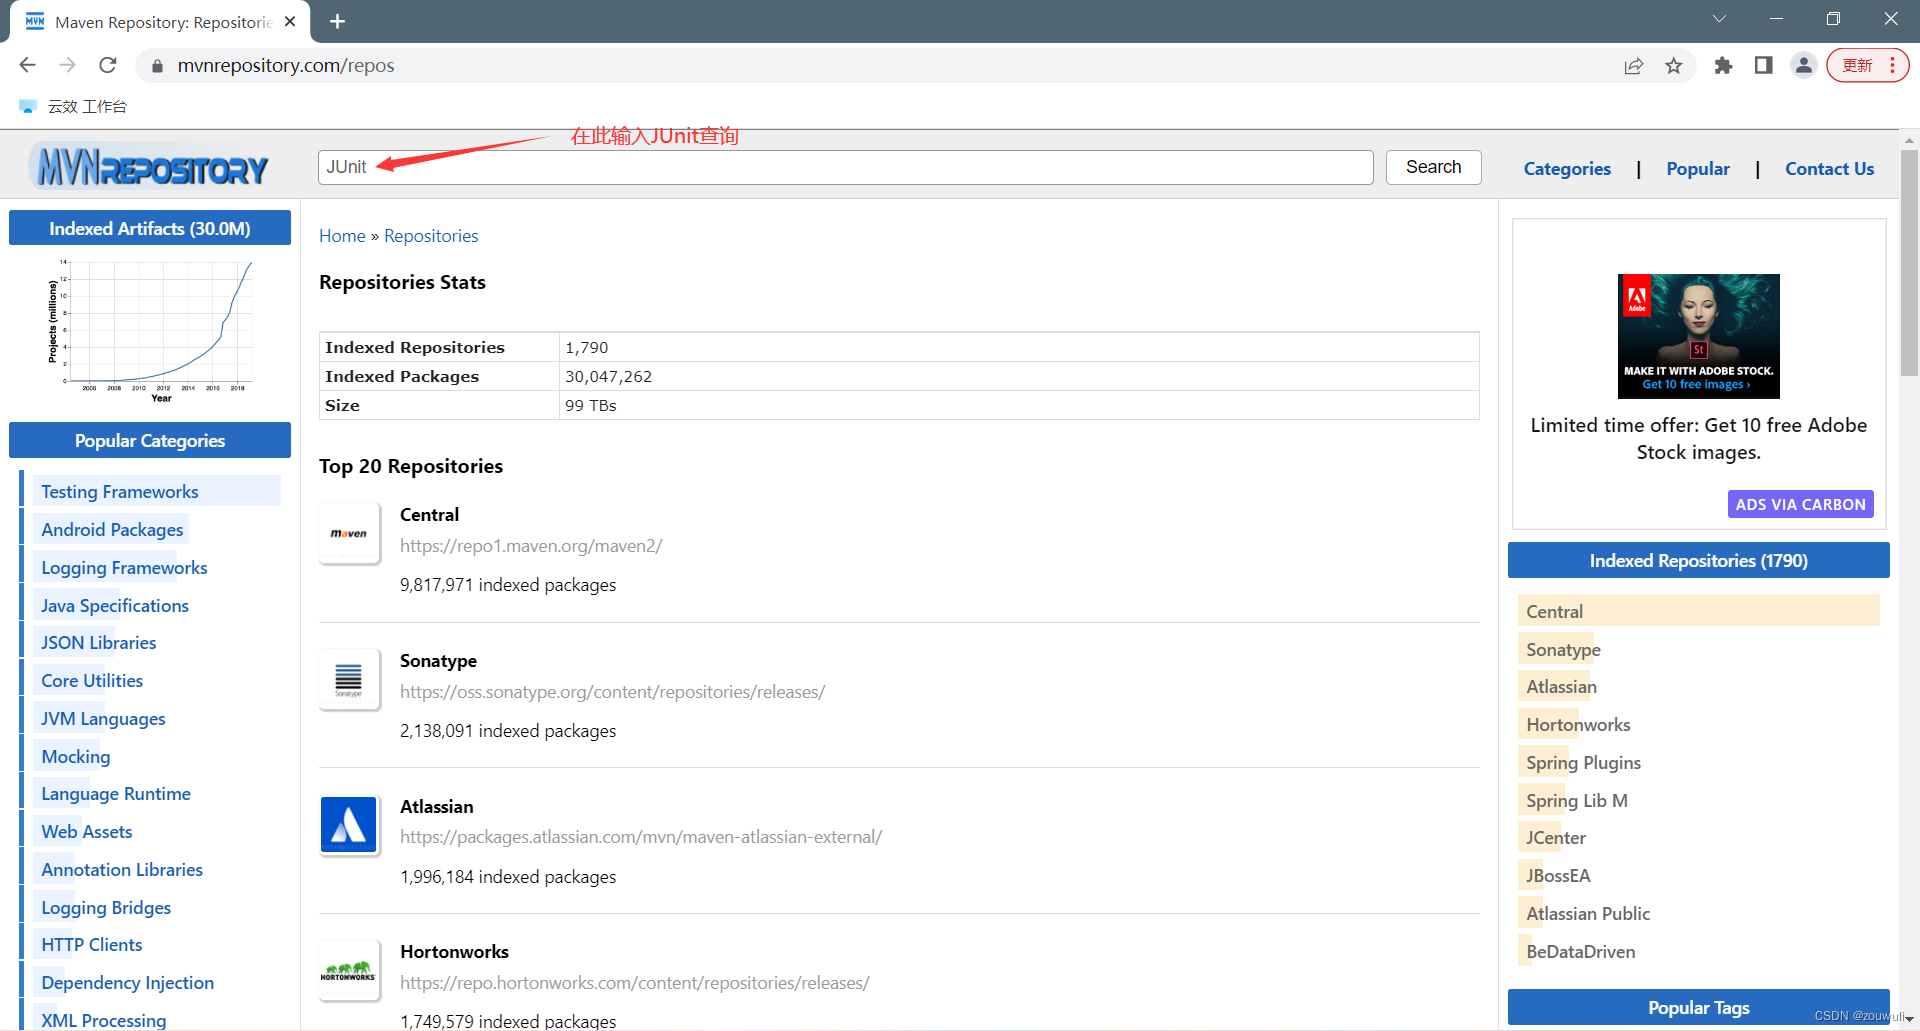Open Hortonworks repository heading
This screenshot has height=1031, width=1920.
(x=454, y=952)
